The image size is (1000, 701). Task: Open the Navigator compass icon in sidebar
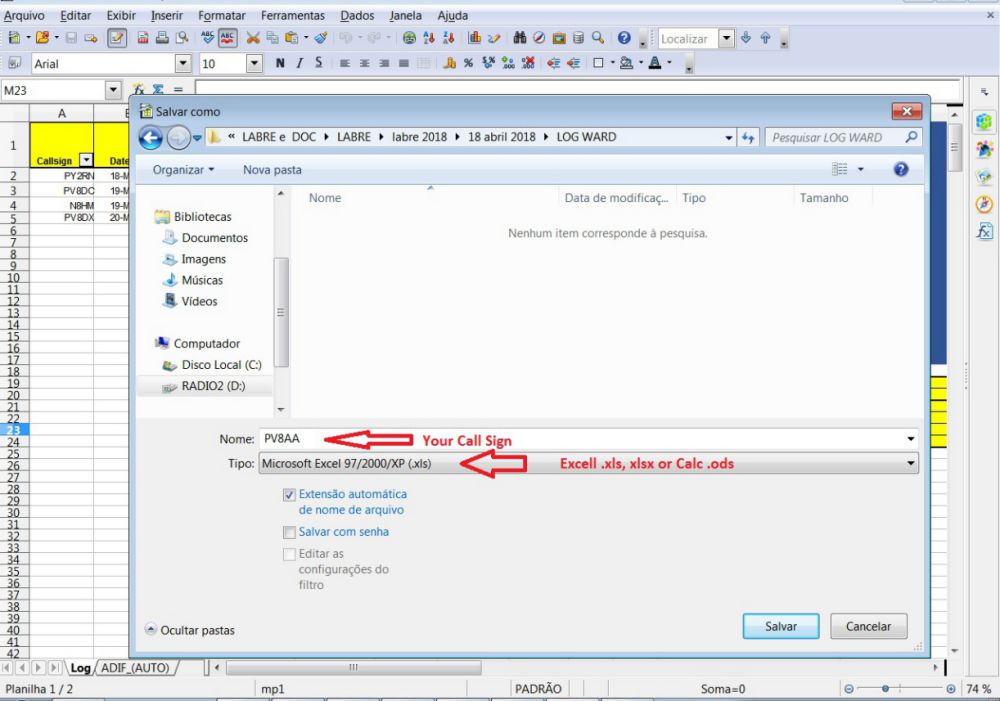point(984,204)
